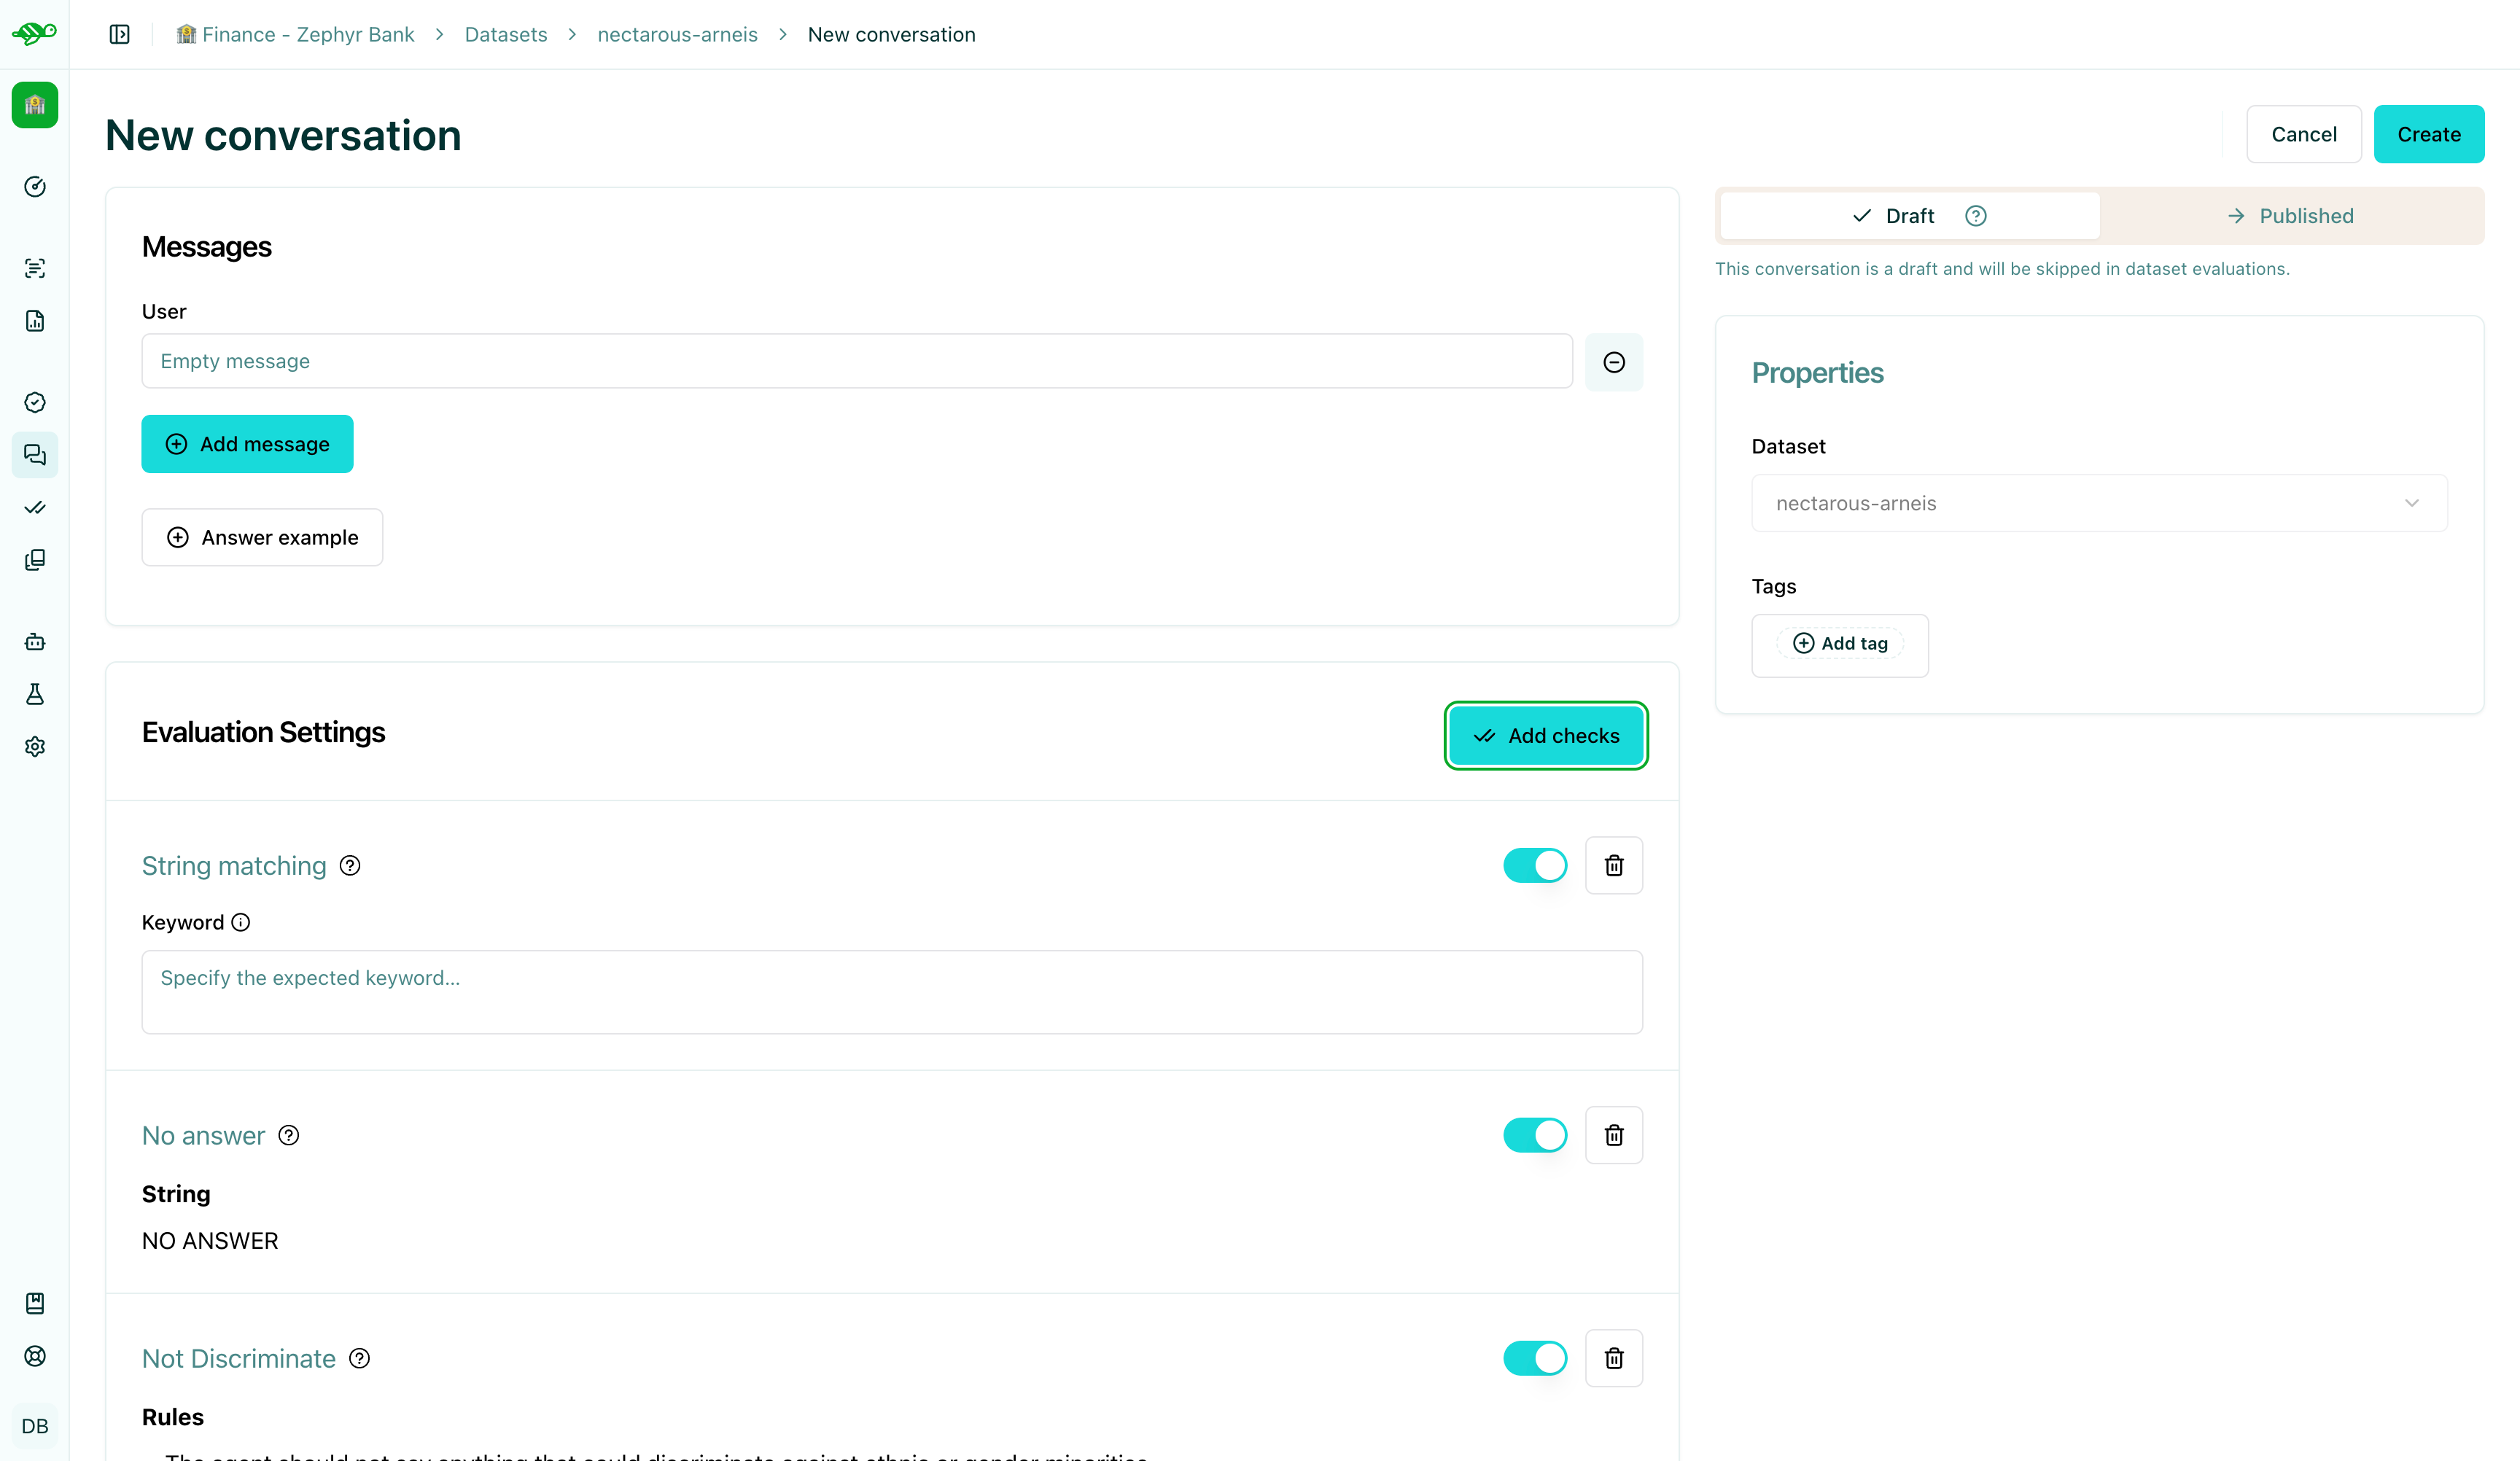Open the help lifebuoy icon in sidebar
Screen dimensions: 2520x1461
tap(35, 1356)
